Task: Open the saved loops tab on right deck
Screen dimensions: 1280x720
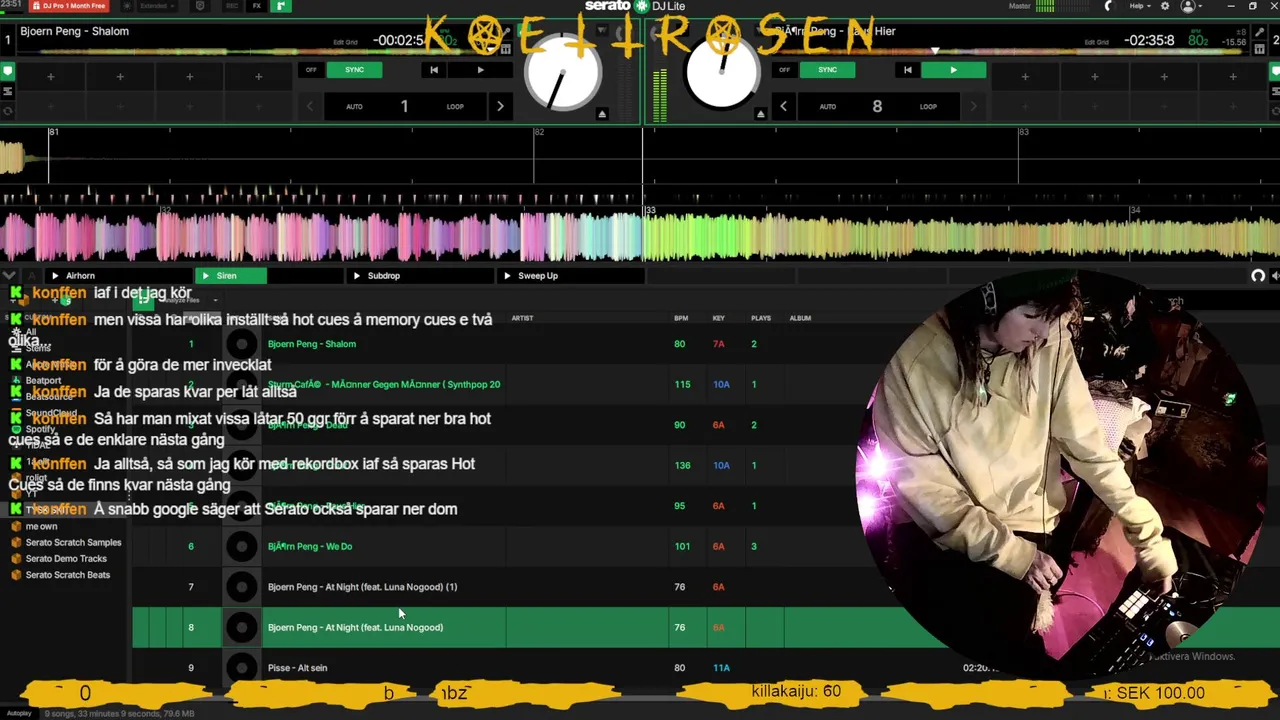Action: (1273, 91)
